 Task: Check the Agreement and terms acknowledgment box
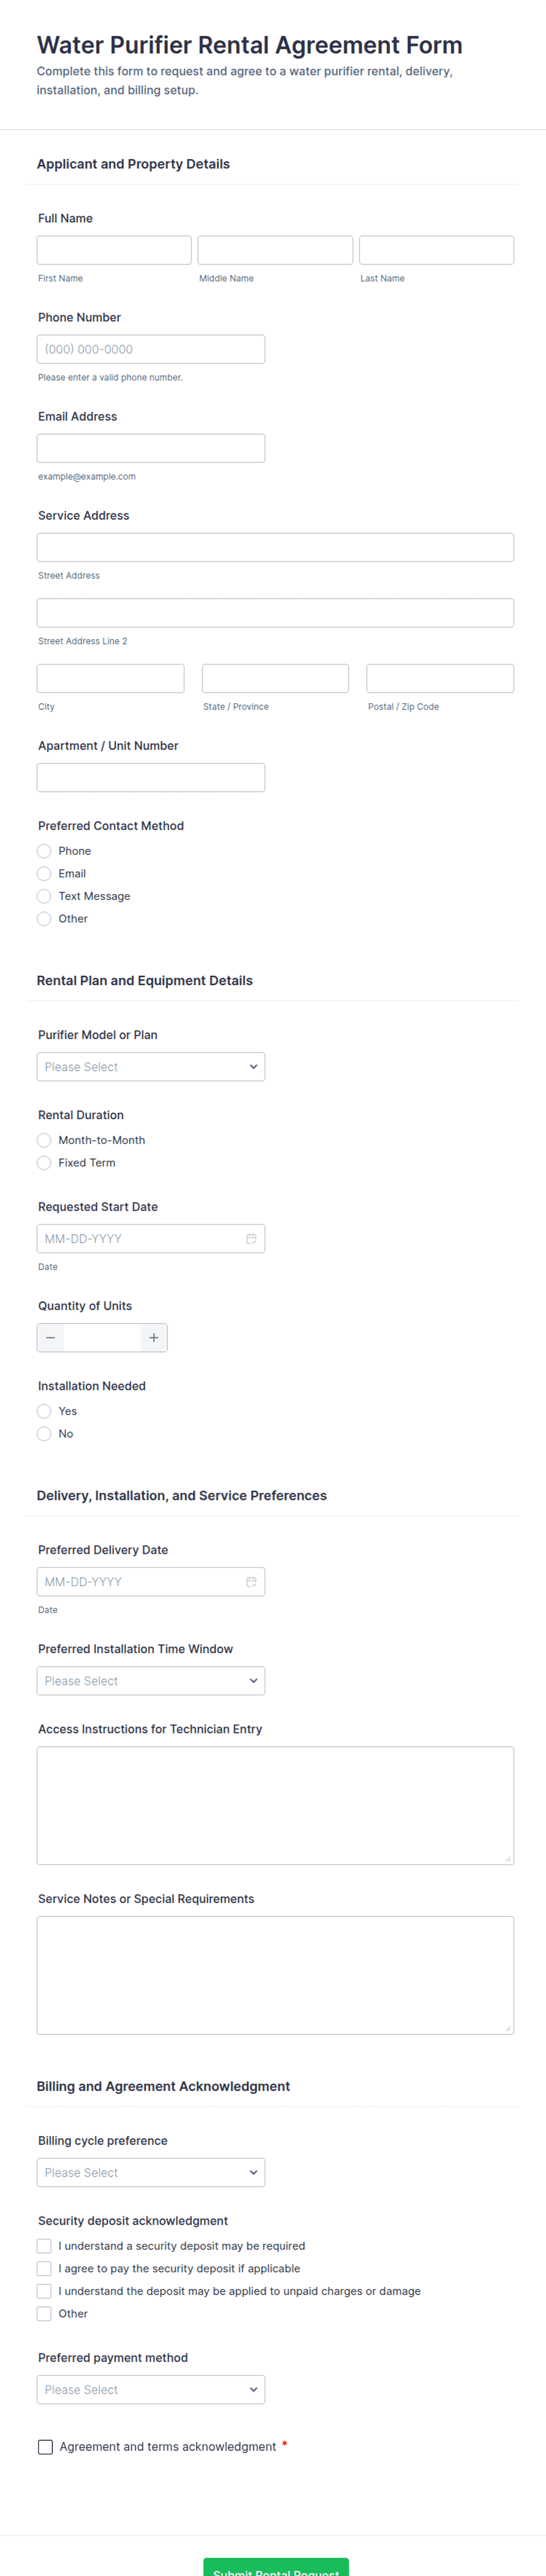pyautogui.click(x=45, y=2446)
